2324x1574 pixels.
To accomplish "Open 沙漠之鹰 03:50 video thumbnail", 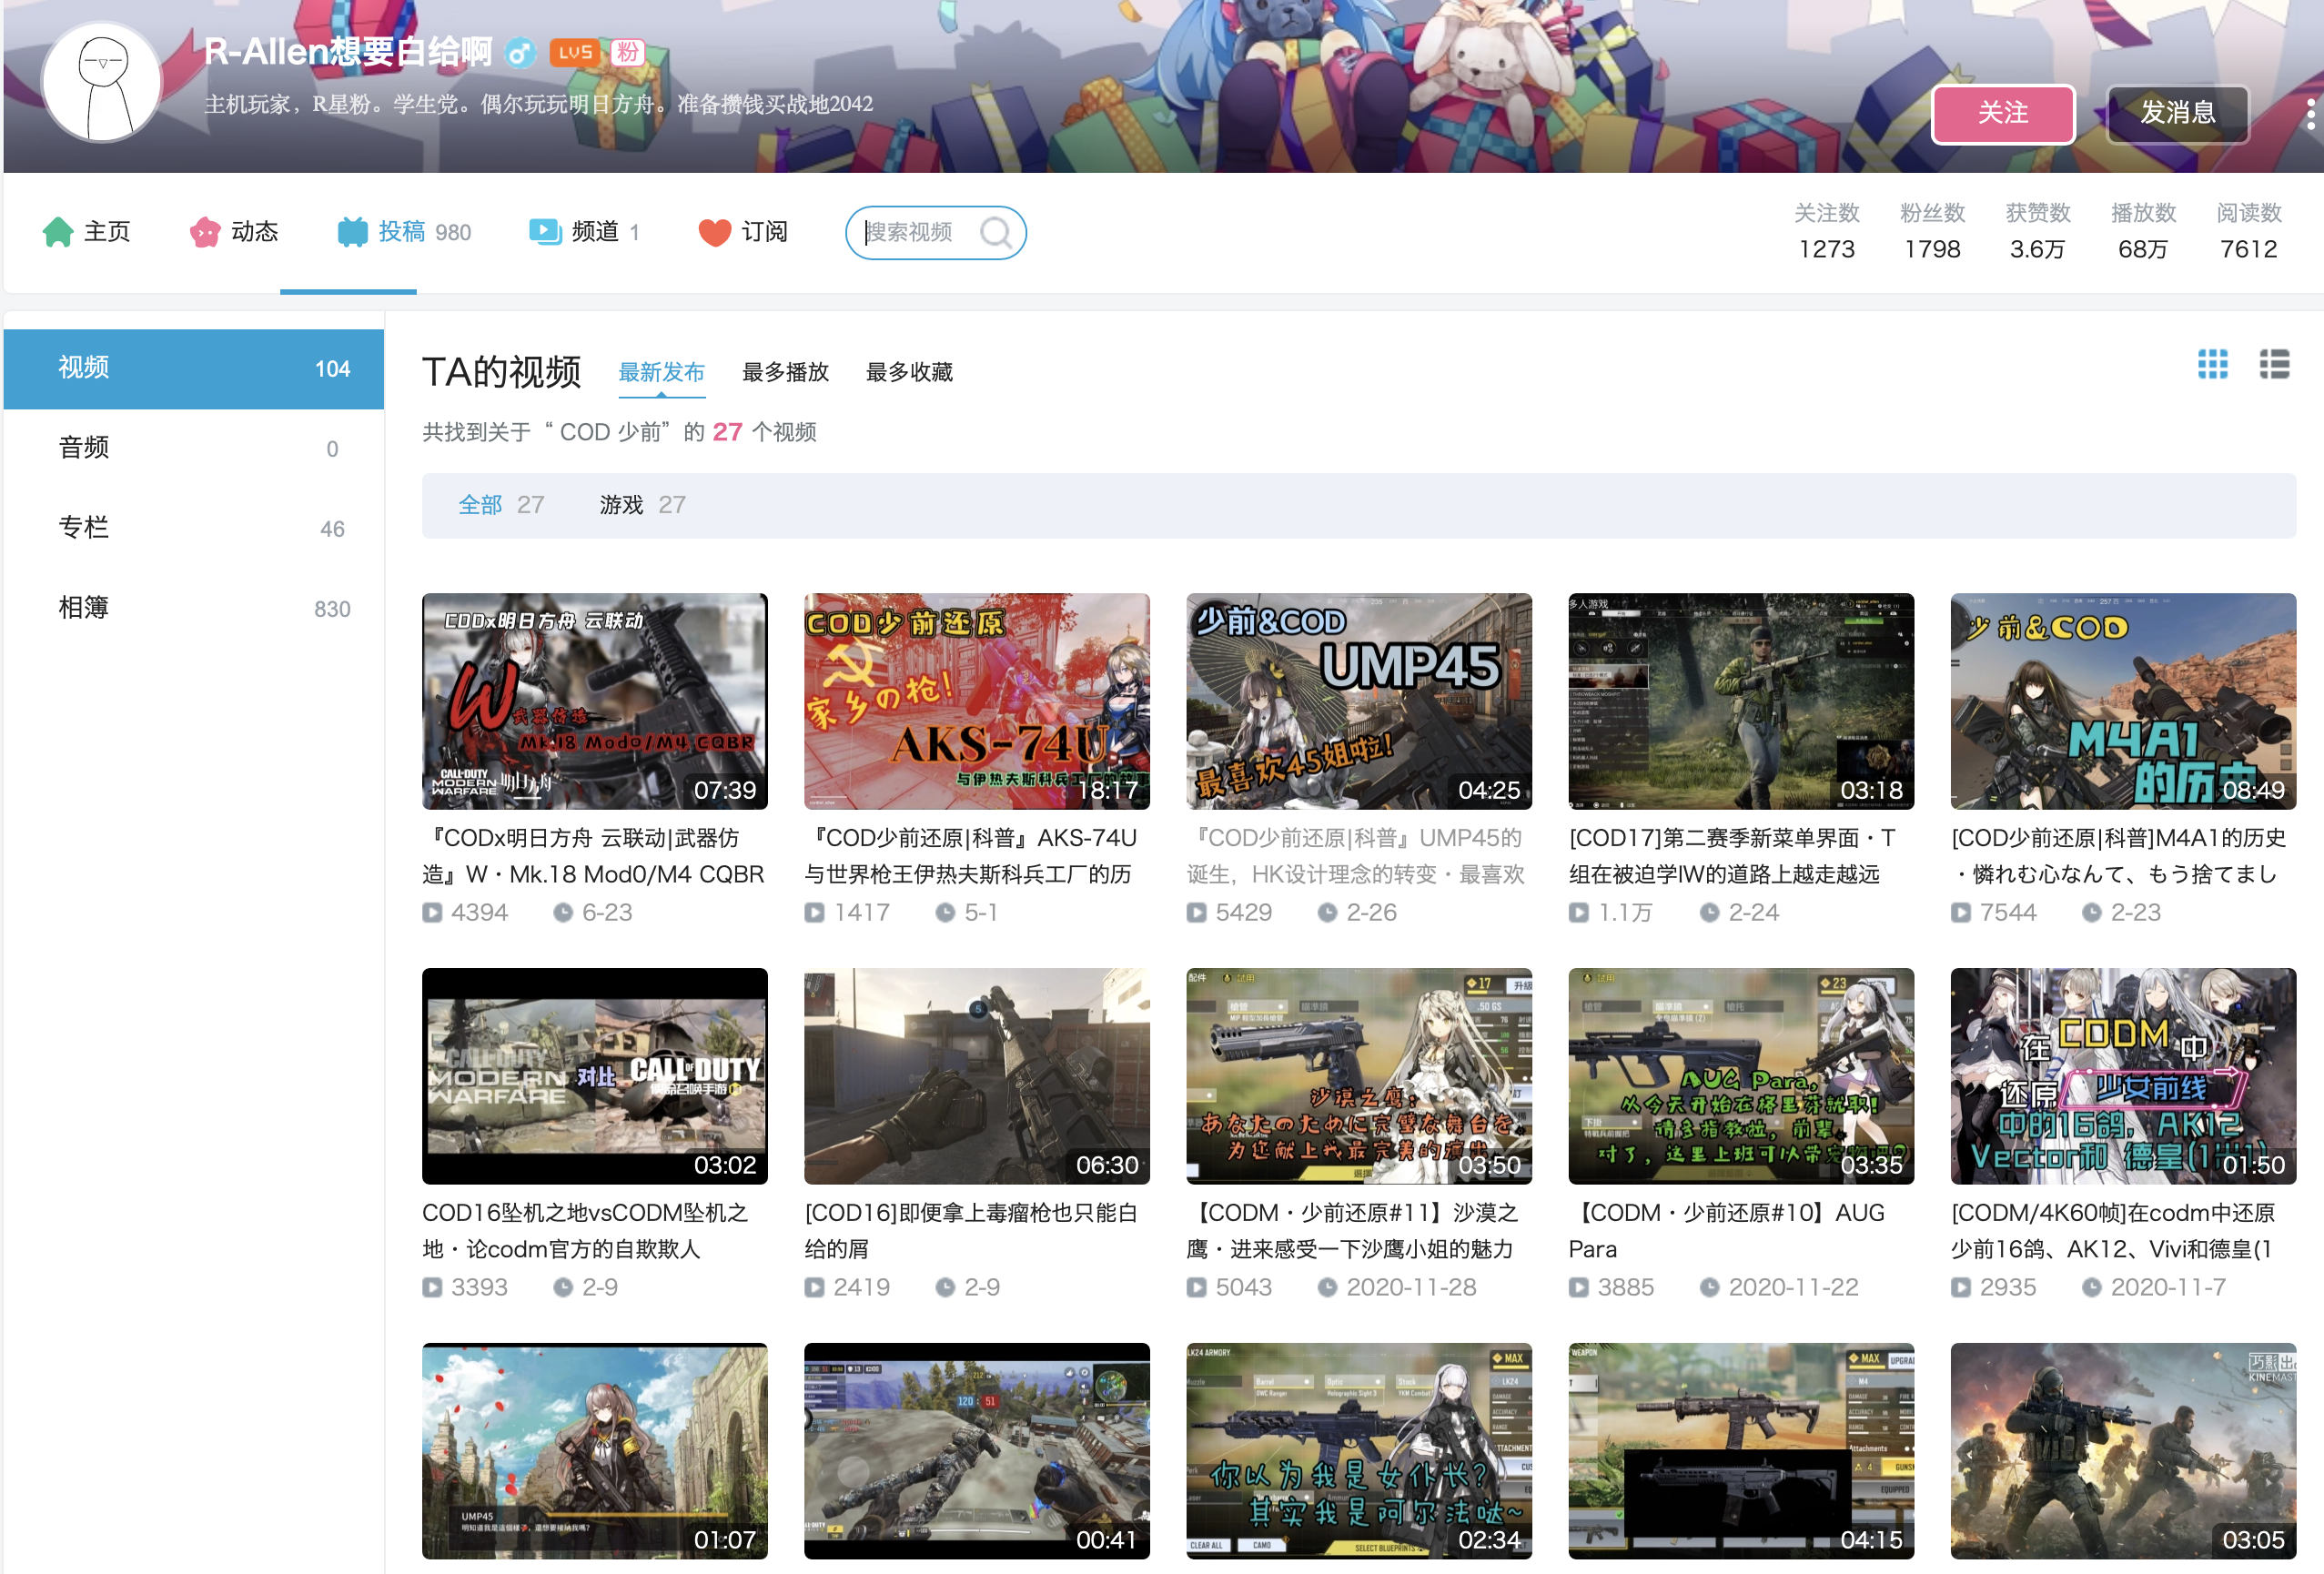I will [x=1359, y=1076].
